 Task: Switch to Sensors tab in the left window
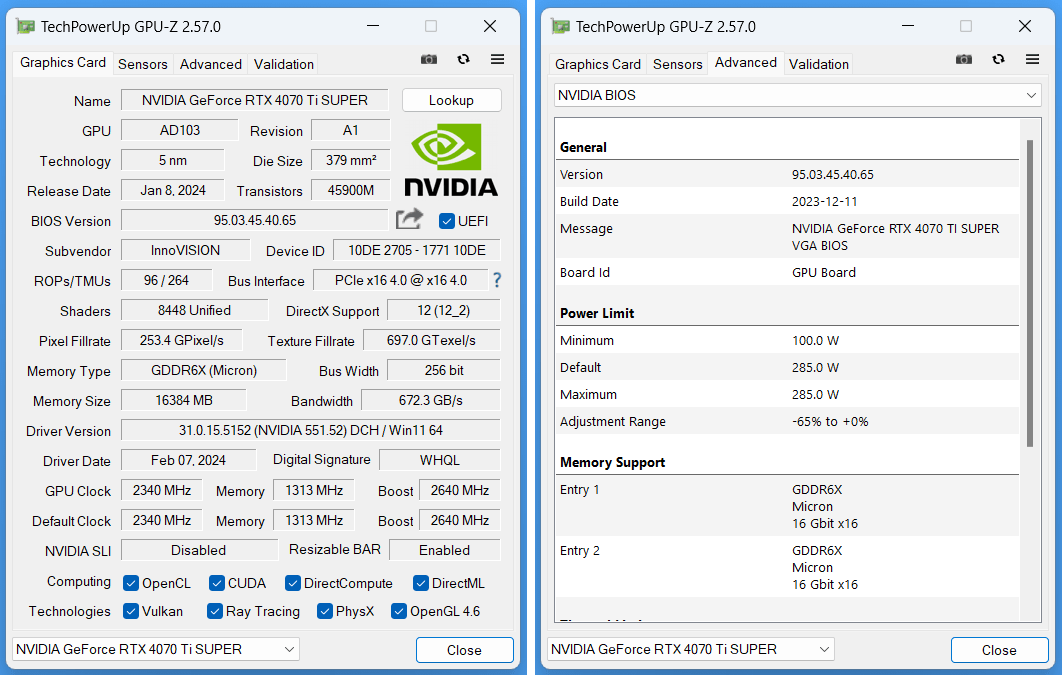point(142,64)
